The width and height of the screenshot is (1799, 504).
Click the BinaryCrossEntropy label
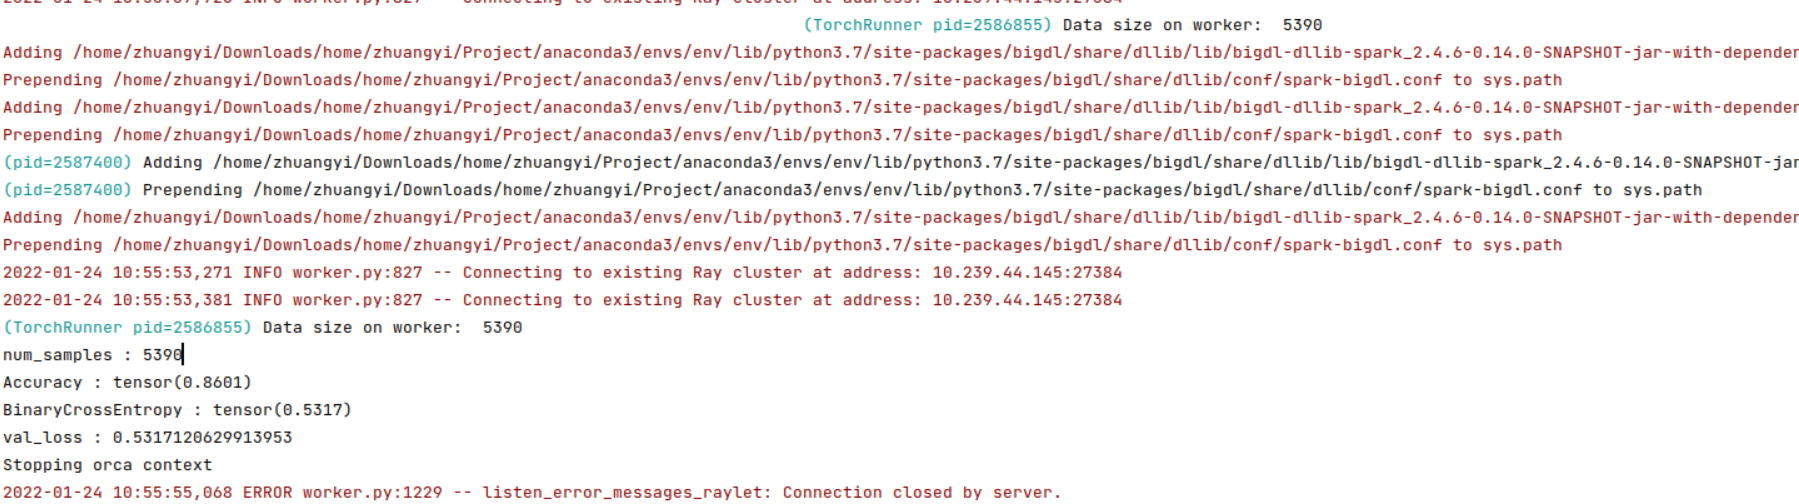pos(92,410)
